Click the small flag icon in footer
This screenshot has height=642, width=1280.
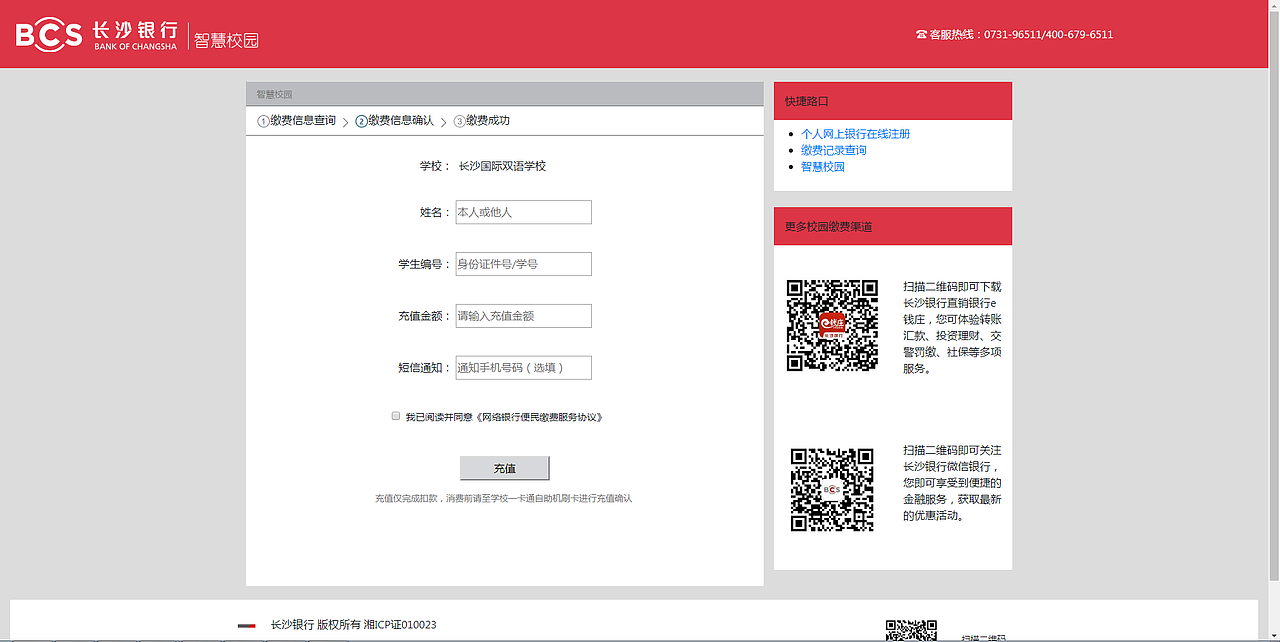(x=246, y=625)
